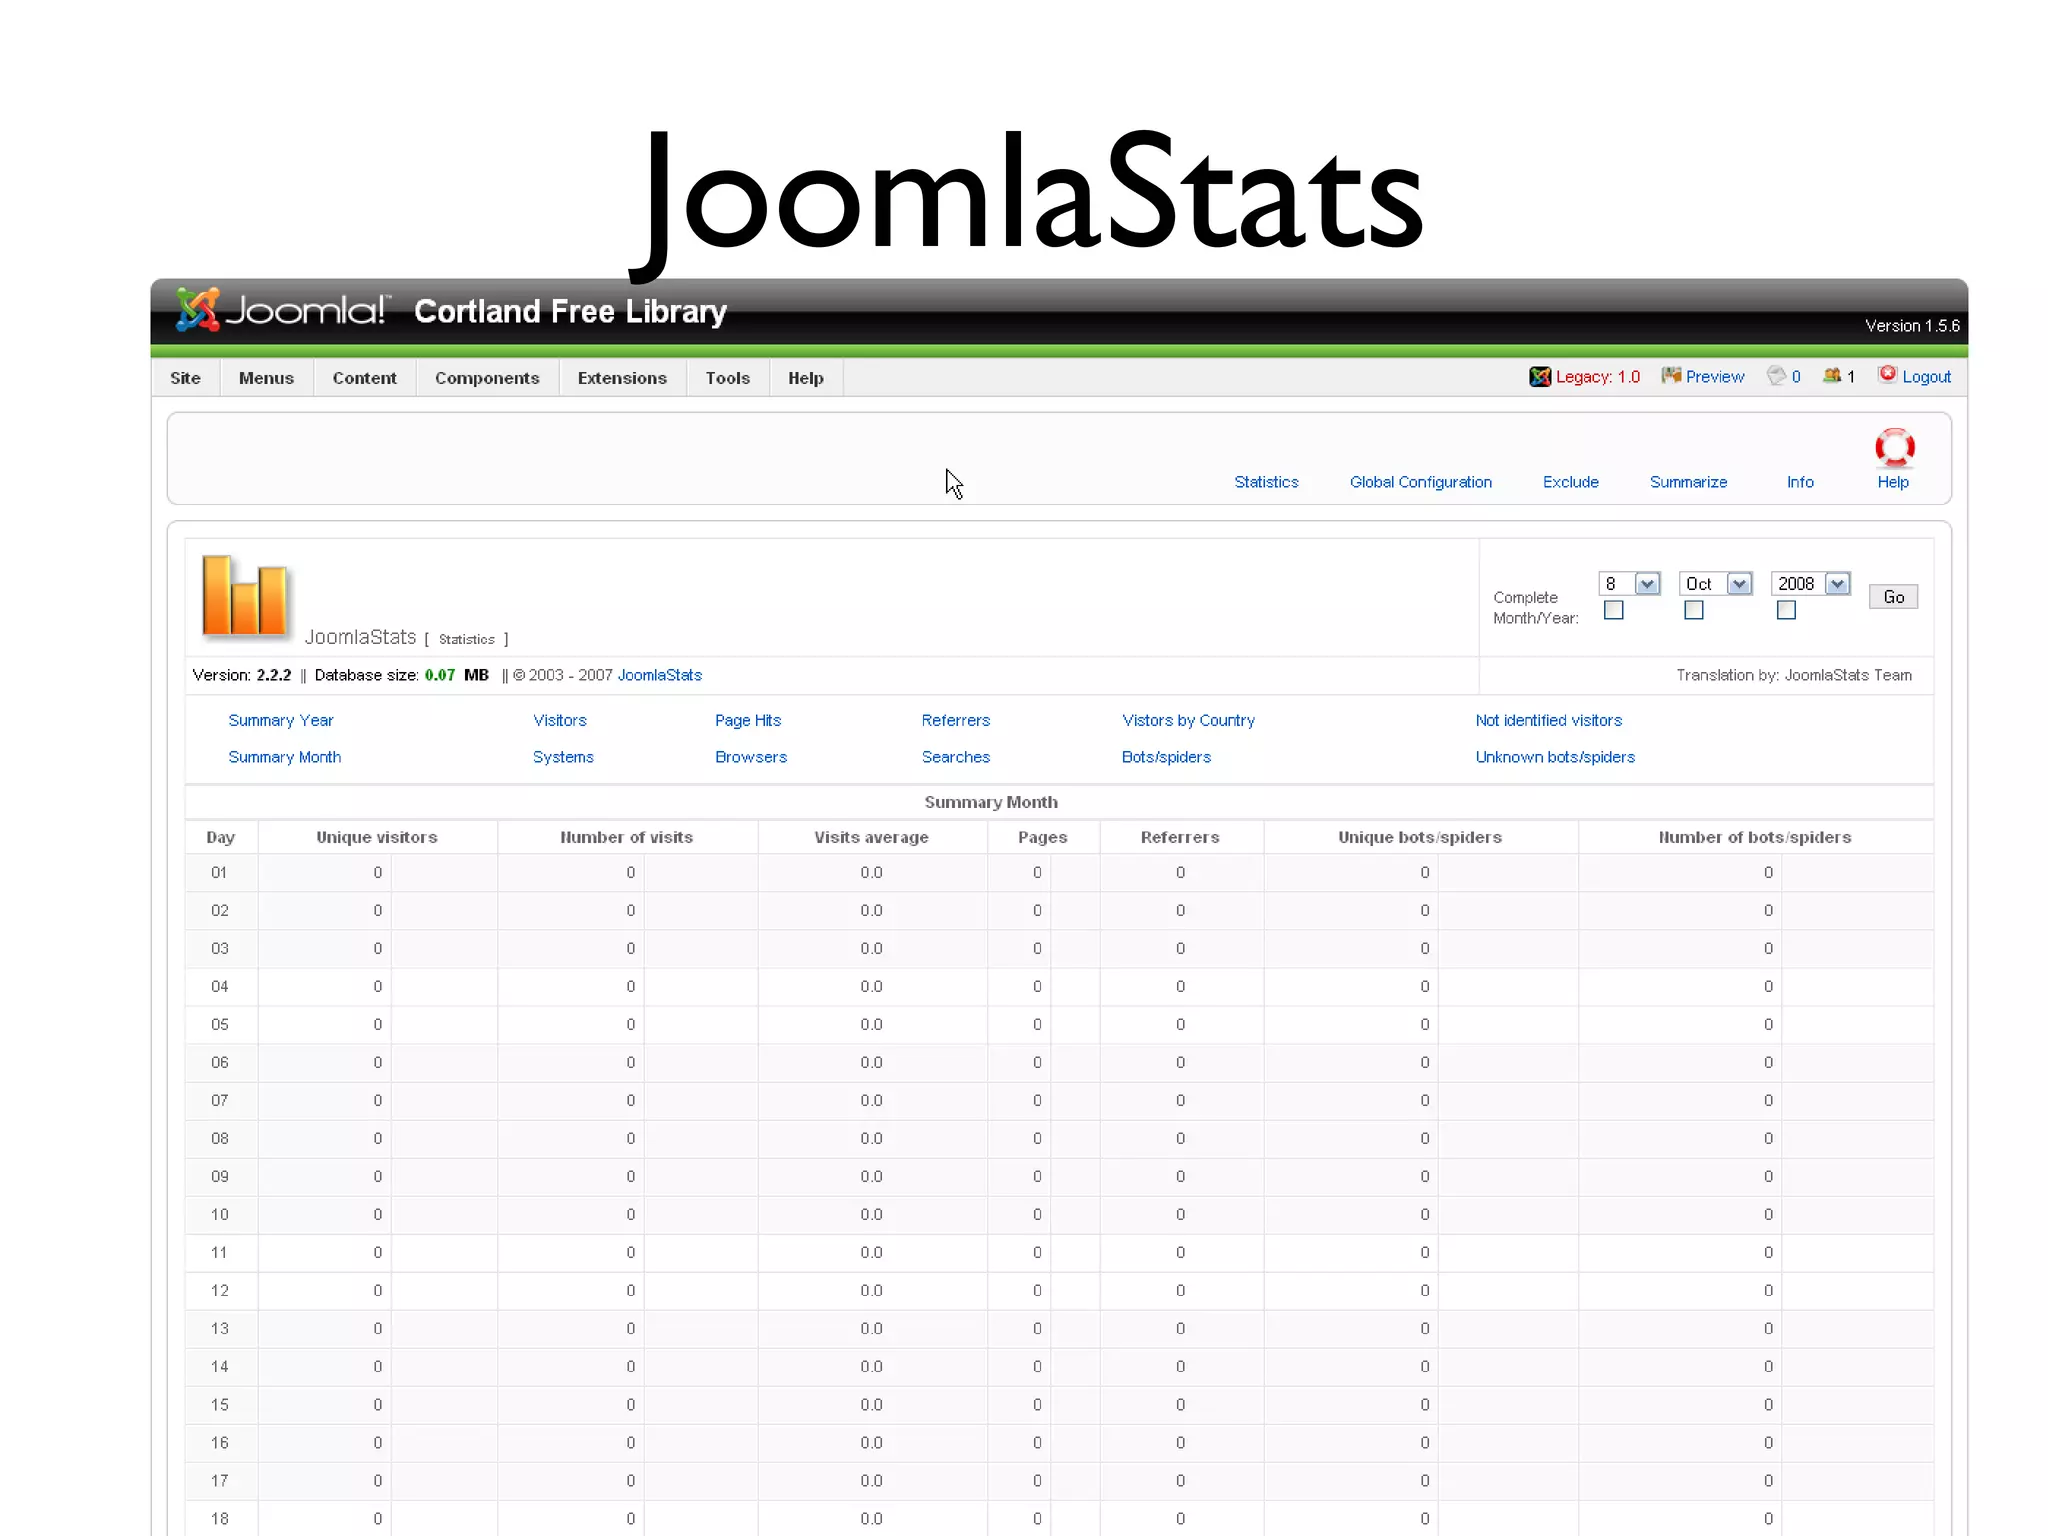Tick the checkbox under the Oct dropdown
Screen dimensions: 2048x1536
coord(1693,610)
